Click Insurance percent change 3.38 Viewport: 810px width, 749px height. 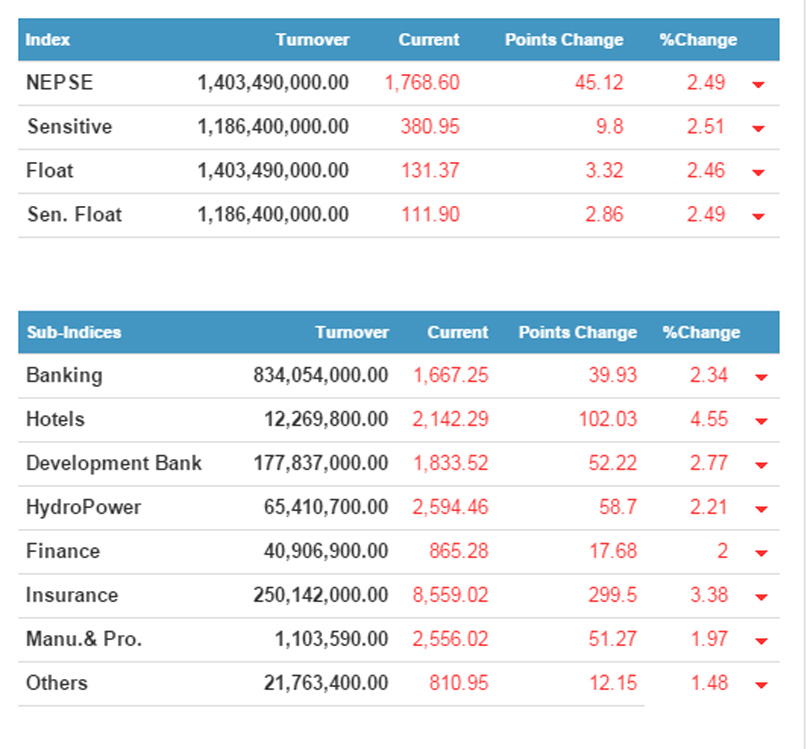click(709, 595)
